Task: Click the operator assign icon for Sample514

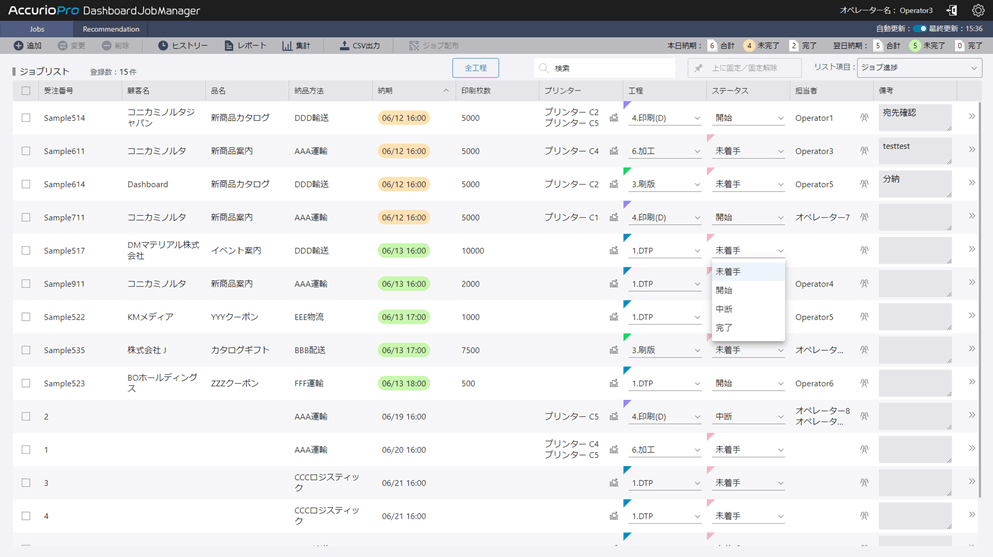Action: pos(864,118)
